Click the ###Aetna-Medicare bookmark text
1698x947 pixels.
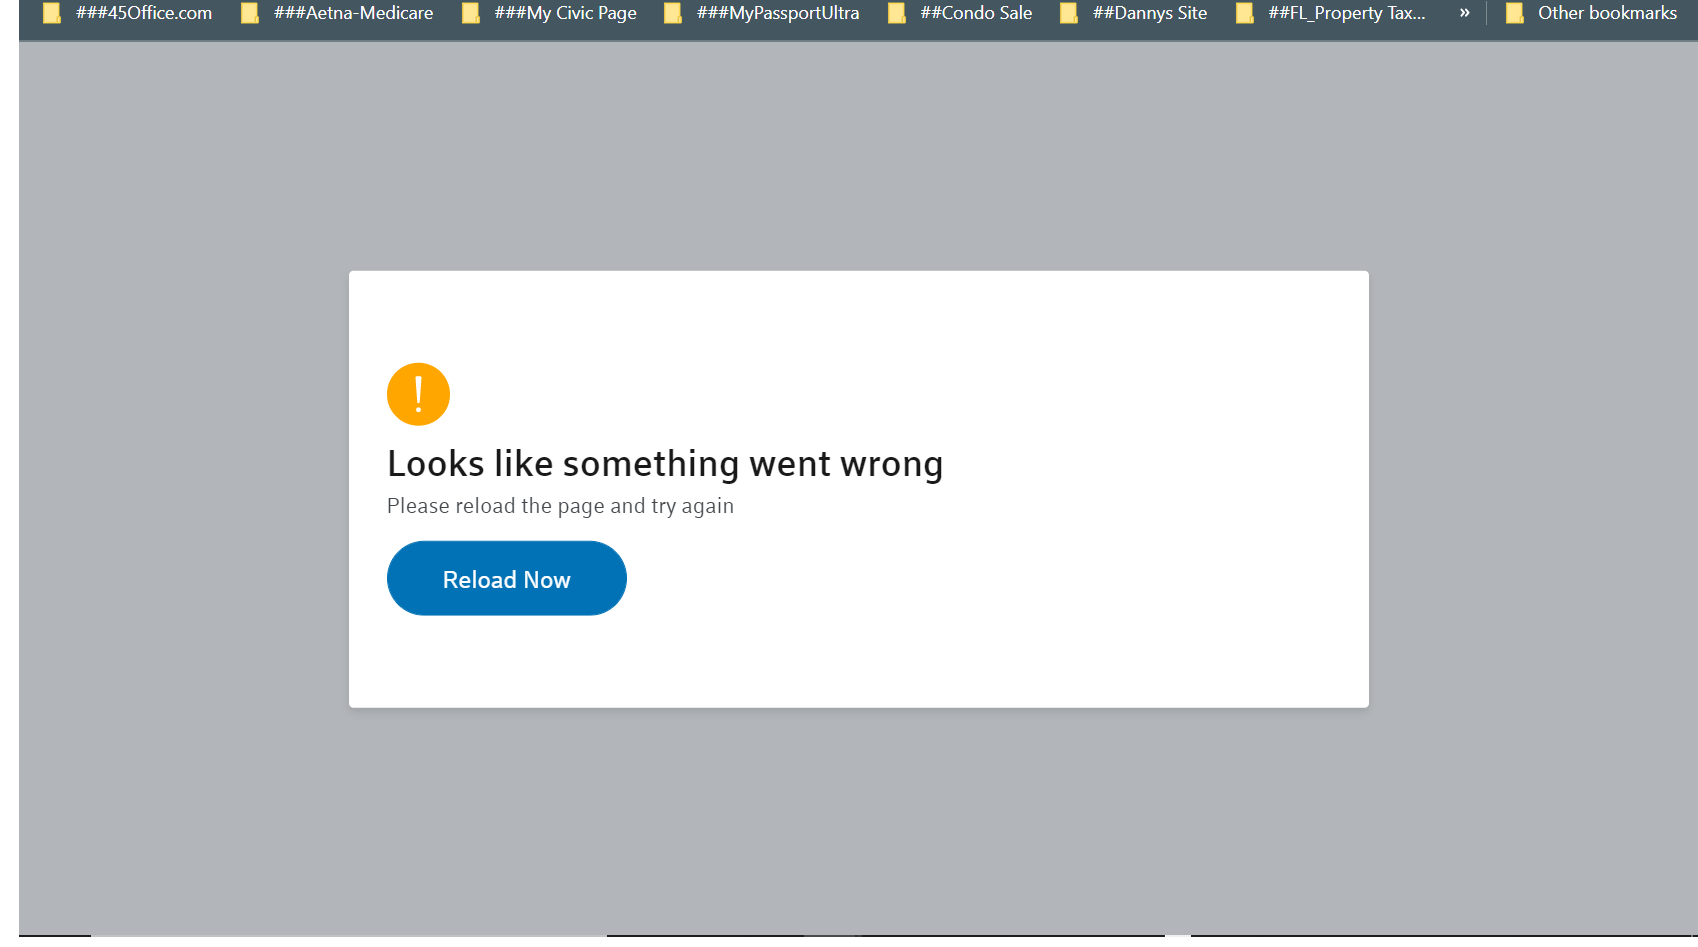(x=353, y=13)
